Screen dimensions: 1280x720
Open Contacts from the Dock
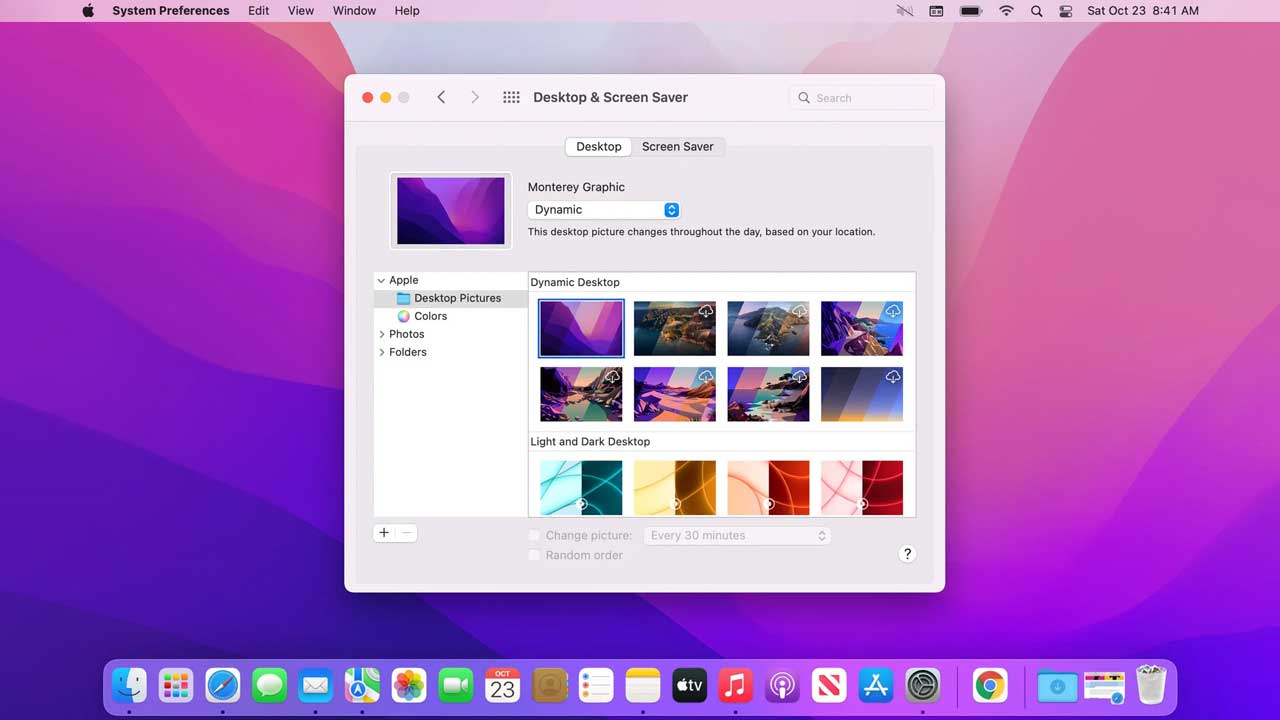(549, 685)
